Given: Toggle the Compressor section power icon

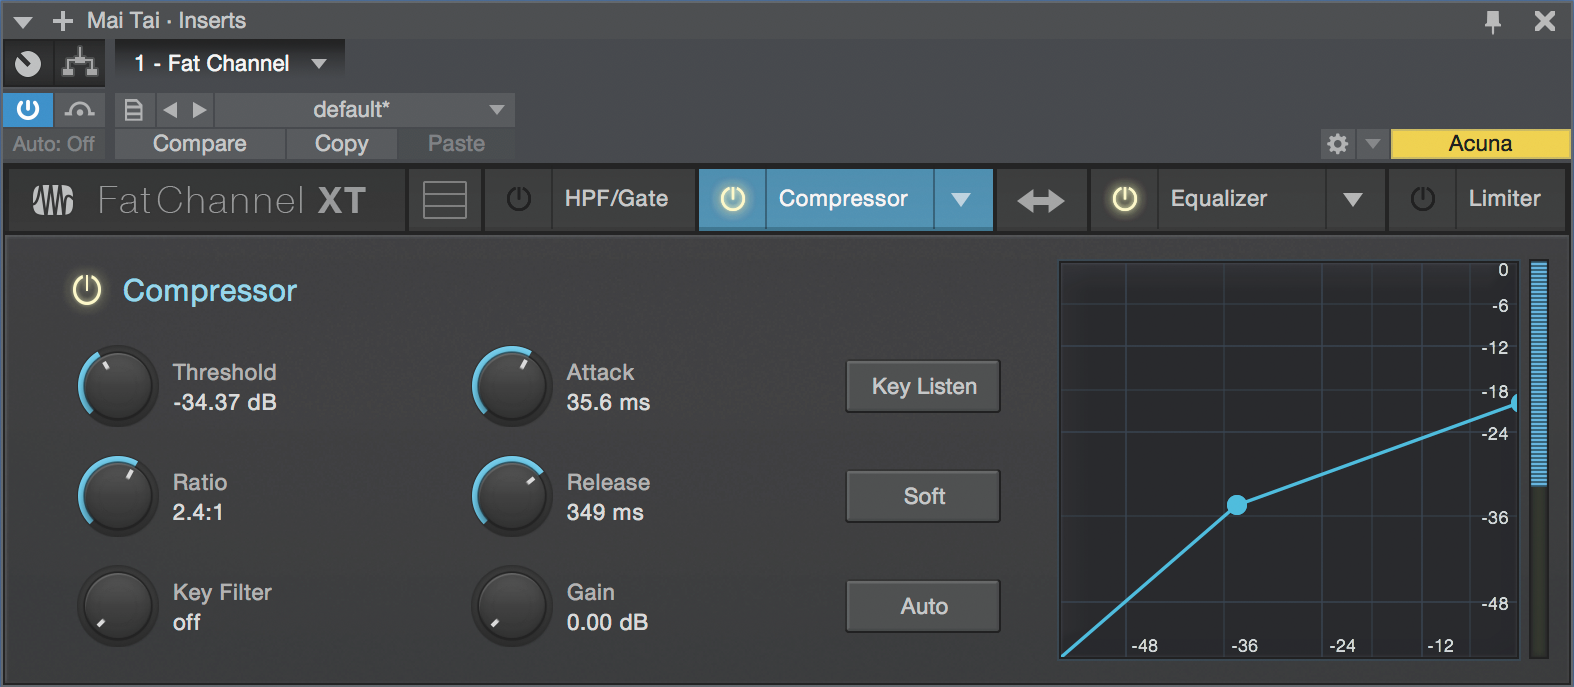Looking at the screenshot, I should pyautogui.click(x=87, y=291).
